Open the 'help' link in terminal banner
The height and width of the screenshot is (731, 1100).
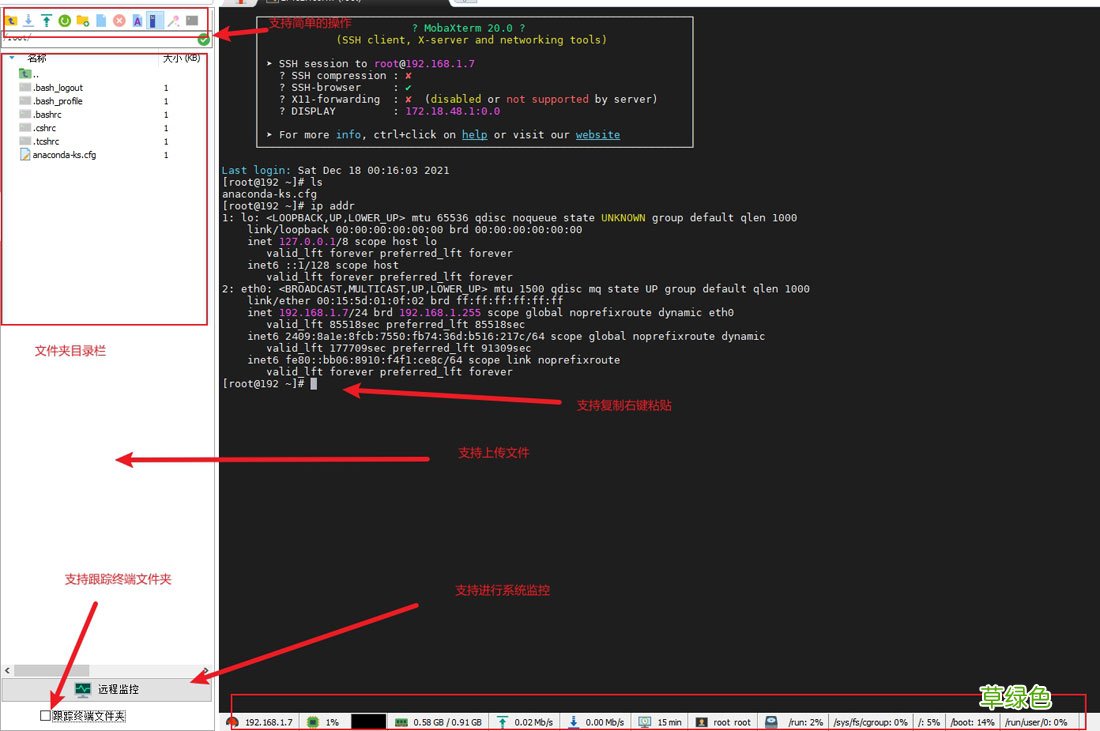474,135
